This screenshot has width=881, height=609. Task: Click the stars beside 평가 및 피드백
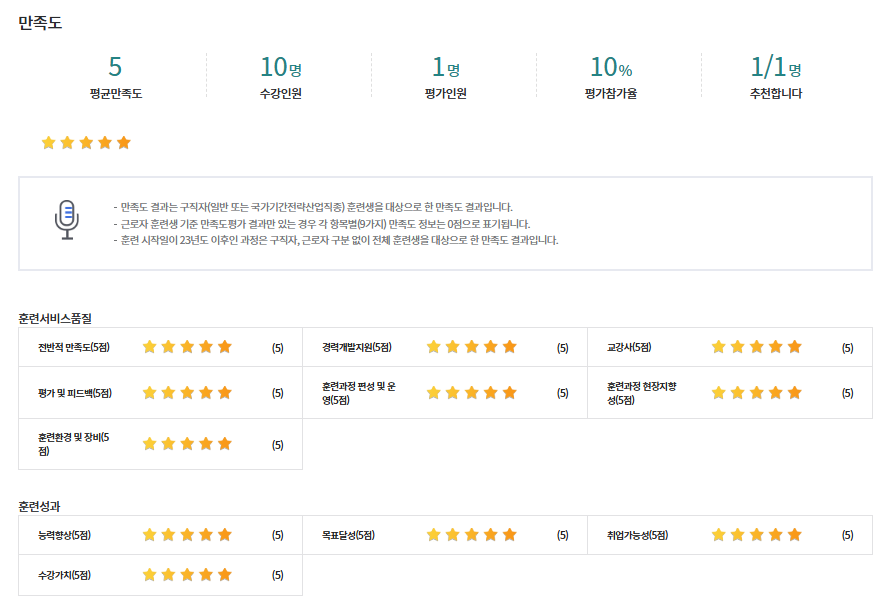pos(187,393)
